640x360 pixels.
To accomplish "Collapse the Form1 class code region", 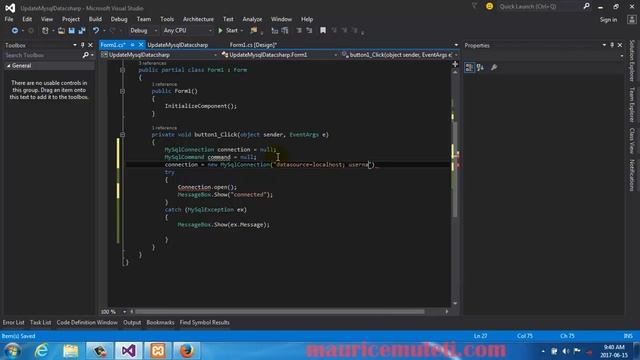I will (x=122, y=70).
